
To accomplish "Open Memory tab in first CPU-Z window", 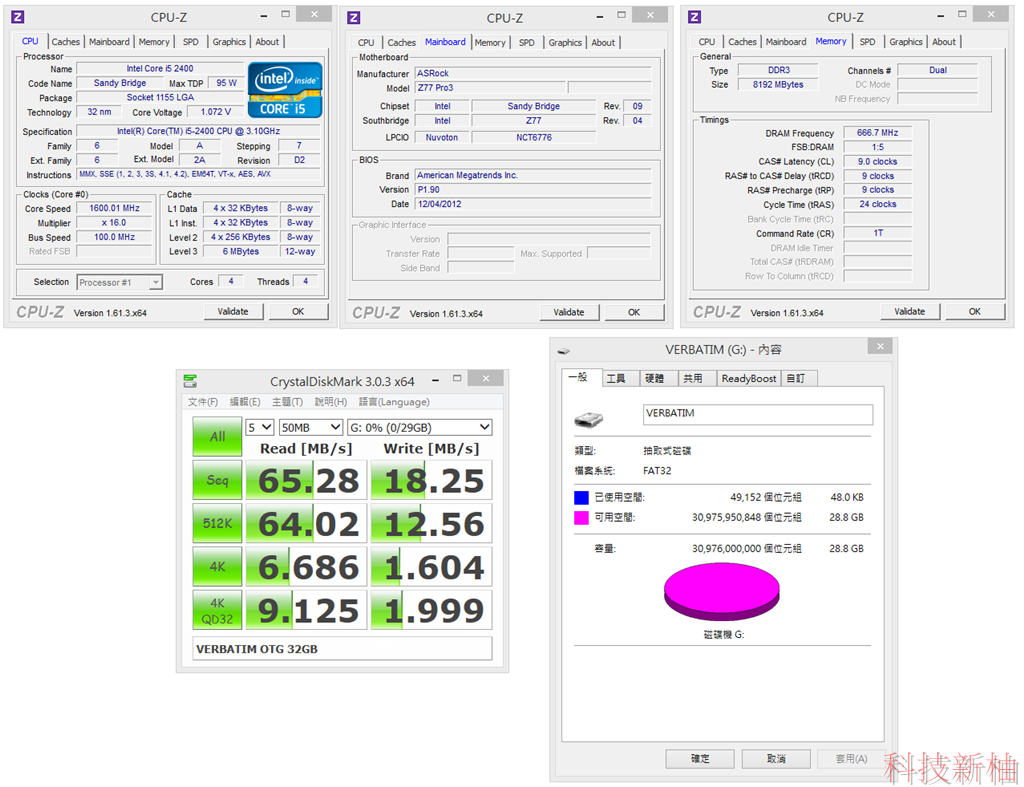I will point(154,42).
